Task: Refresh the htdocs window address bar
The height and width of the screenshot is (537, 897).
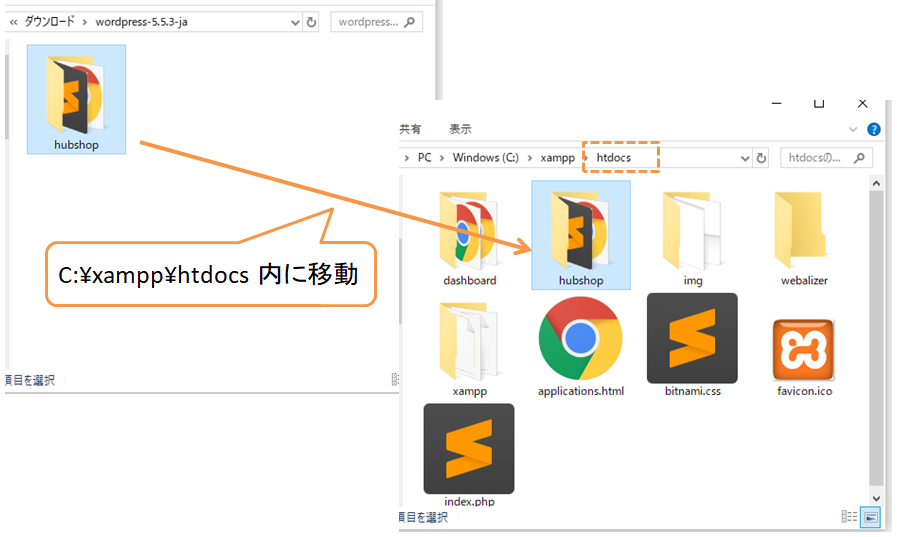Action: point(761,158)
